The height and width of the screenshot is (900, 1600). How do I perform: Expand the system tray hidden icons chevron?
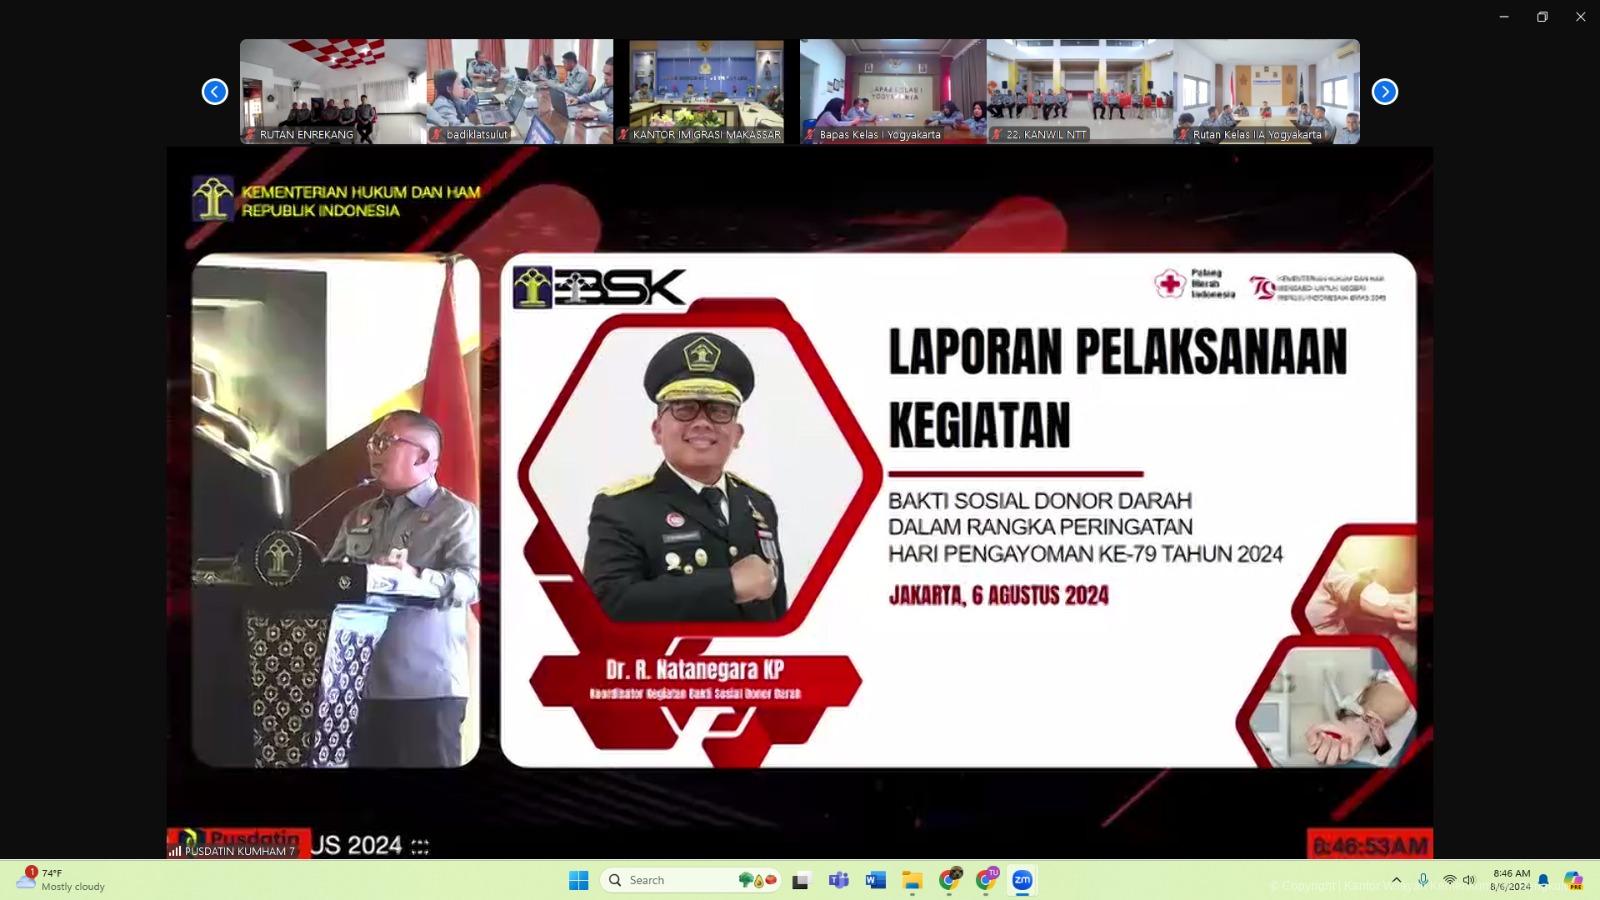(x=1396, y=880)
